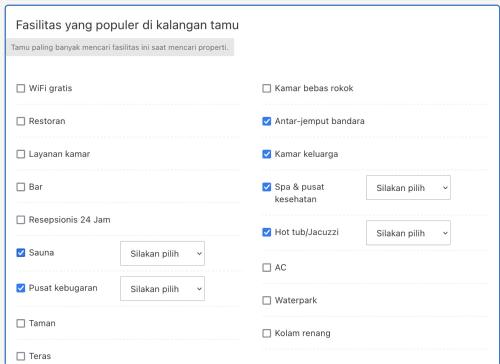Enable the WiFi gratis checkbox
The width and height of the screenshot is (500, 364).
click(x=21, y=88)
